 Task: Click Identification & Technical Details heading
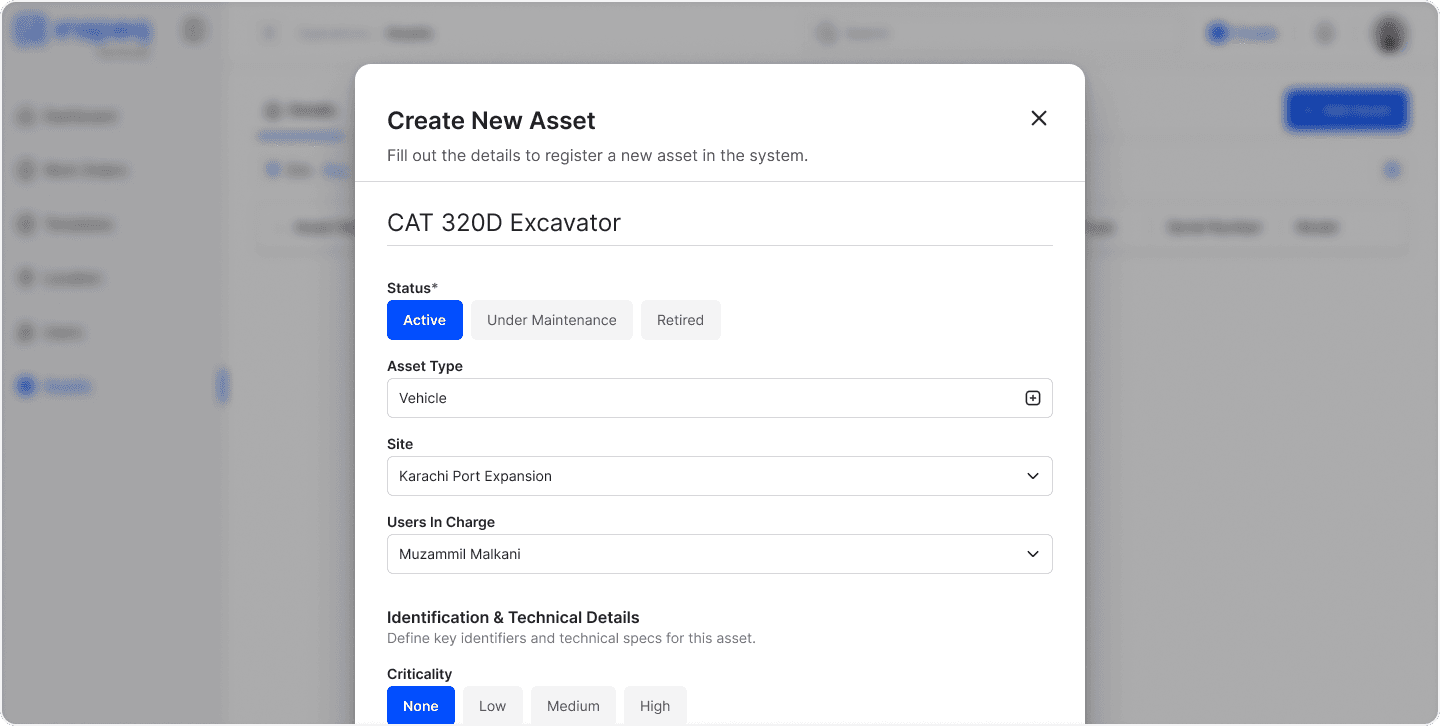(x=513, y=617)
